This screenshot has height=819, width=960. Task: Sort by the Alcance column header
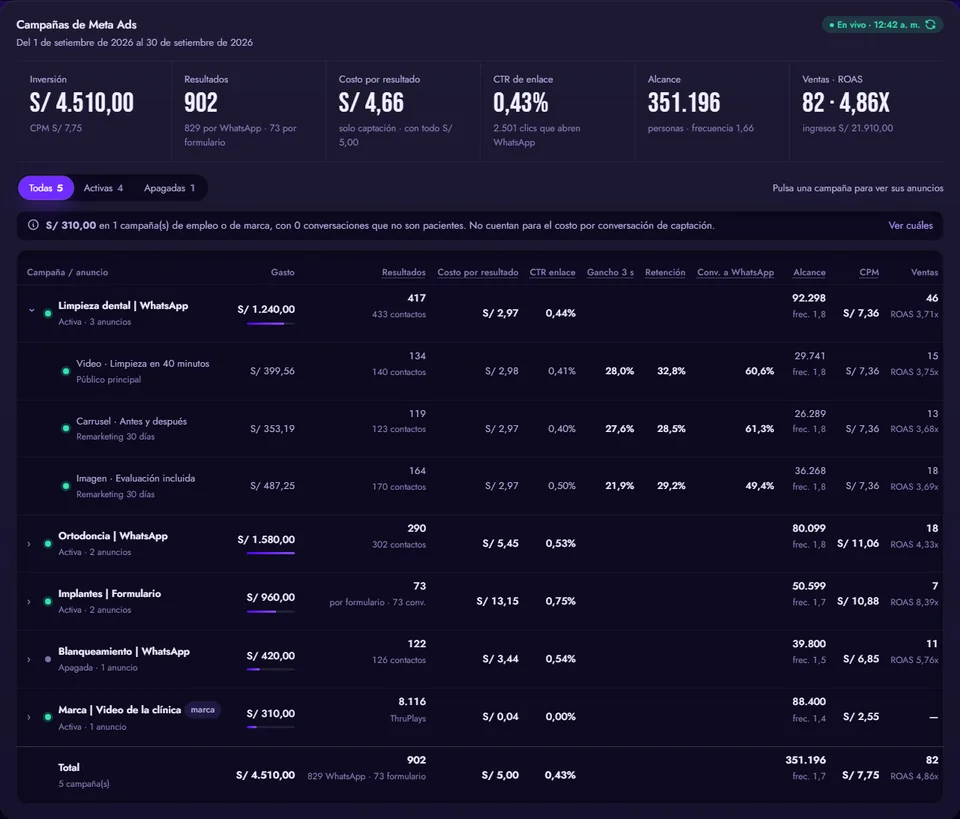pos(809,272)
